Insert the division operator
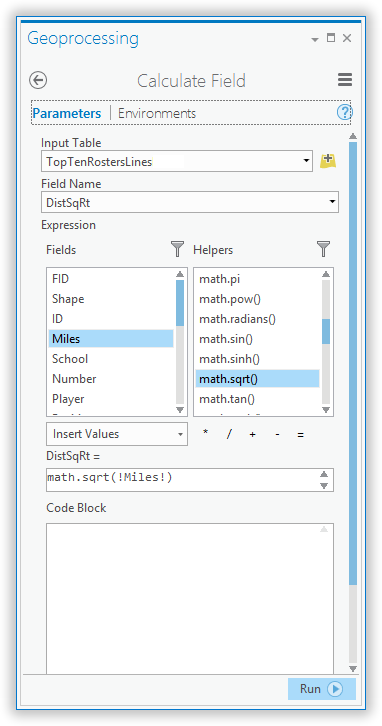The image size is (382, 726). (229, 434)
